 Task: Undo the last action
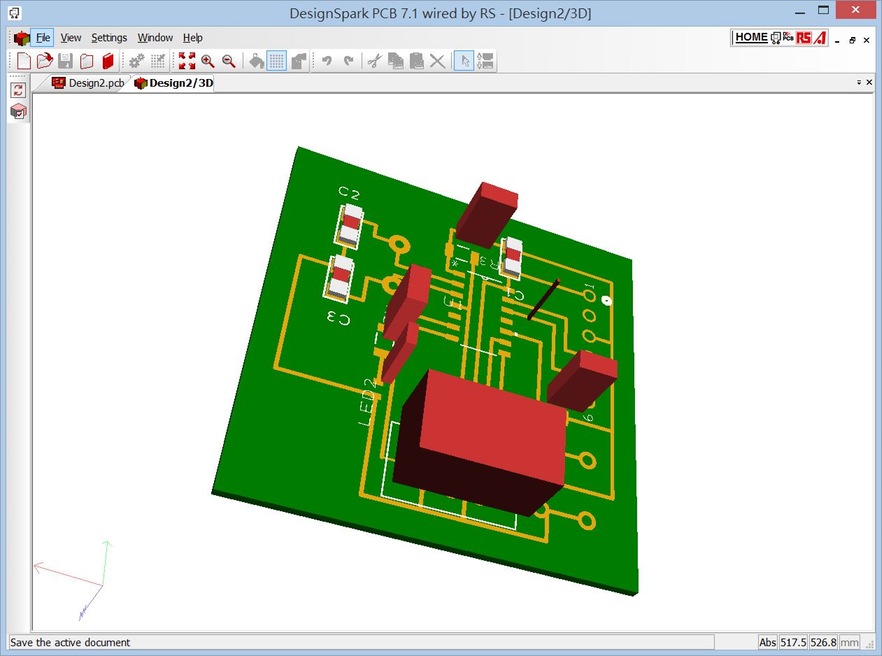(x=326, y=61)
